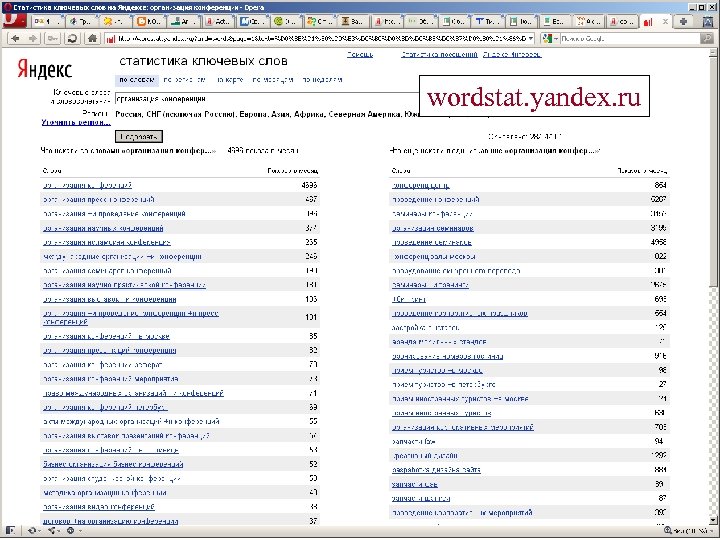Viewport: 720px width, 540px height.
Task: Click the left column count 4996
Action: (x=309, y=186)
